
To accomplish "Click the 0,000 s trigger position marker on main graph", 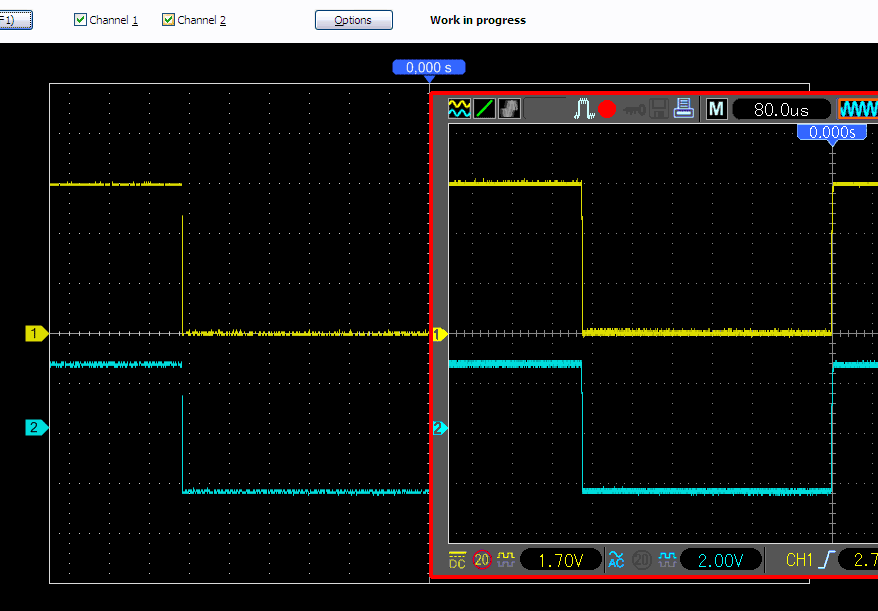I will pos(429,68).
